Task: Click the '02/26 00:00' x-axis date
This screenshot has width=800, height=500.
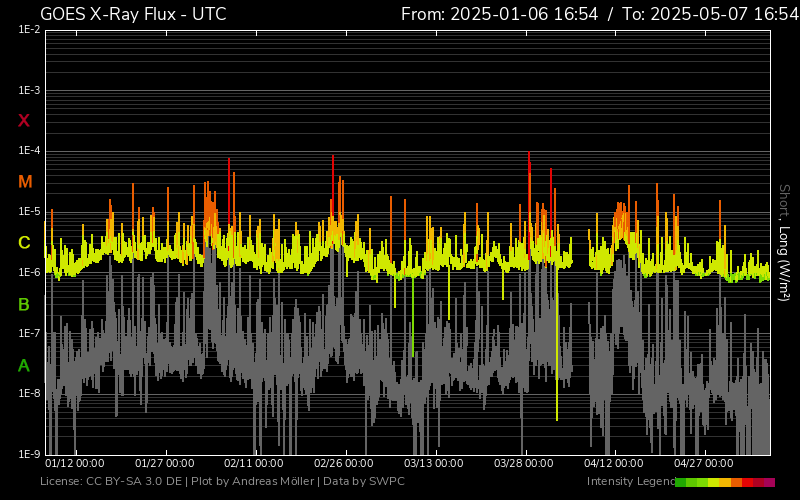Action: point(344,463)
